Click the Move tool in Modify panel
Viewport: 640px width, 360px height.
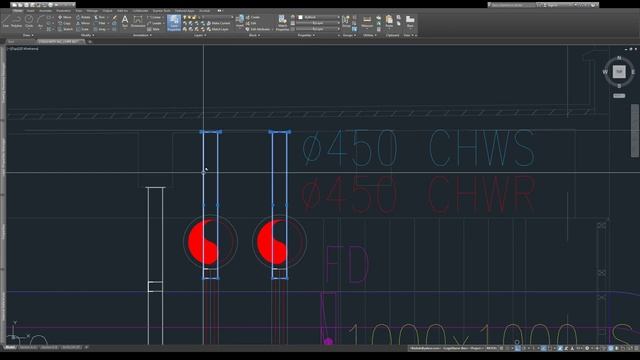point(65,18)
